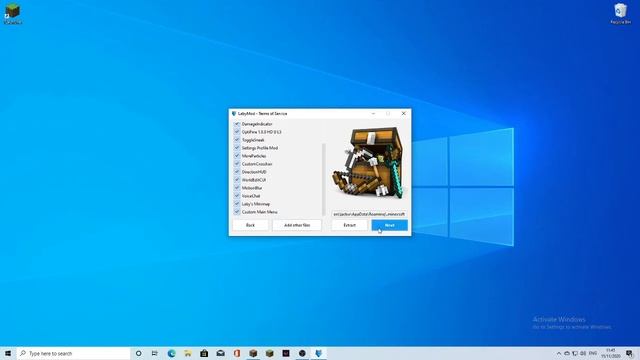
Task: Click the OneDrive cloud tray icon
Action: pyautogui.click(x=567, y=353)
